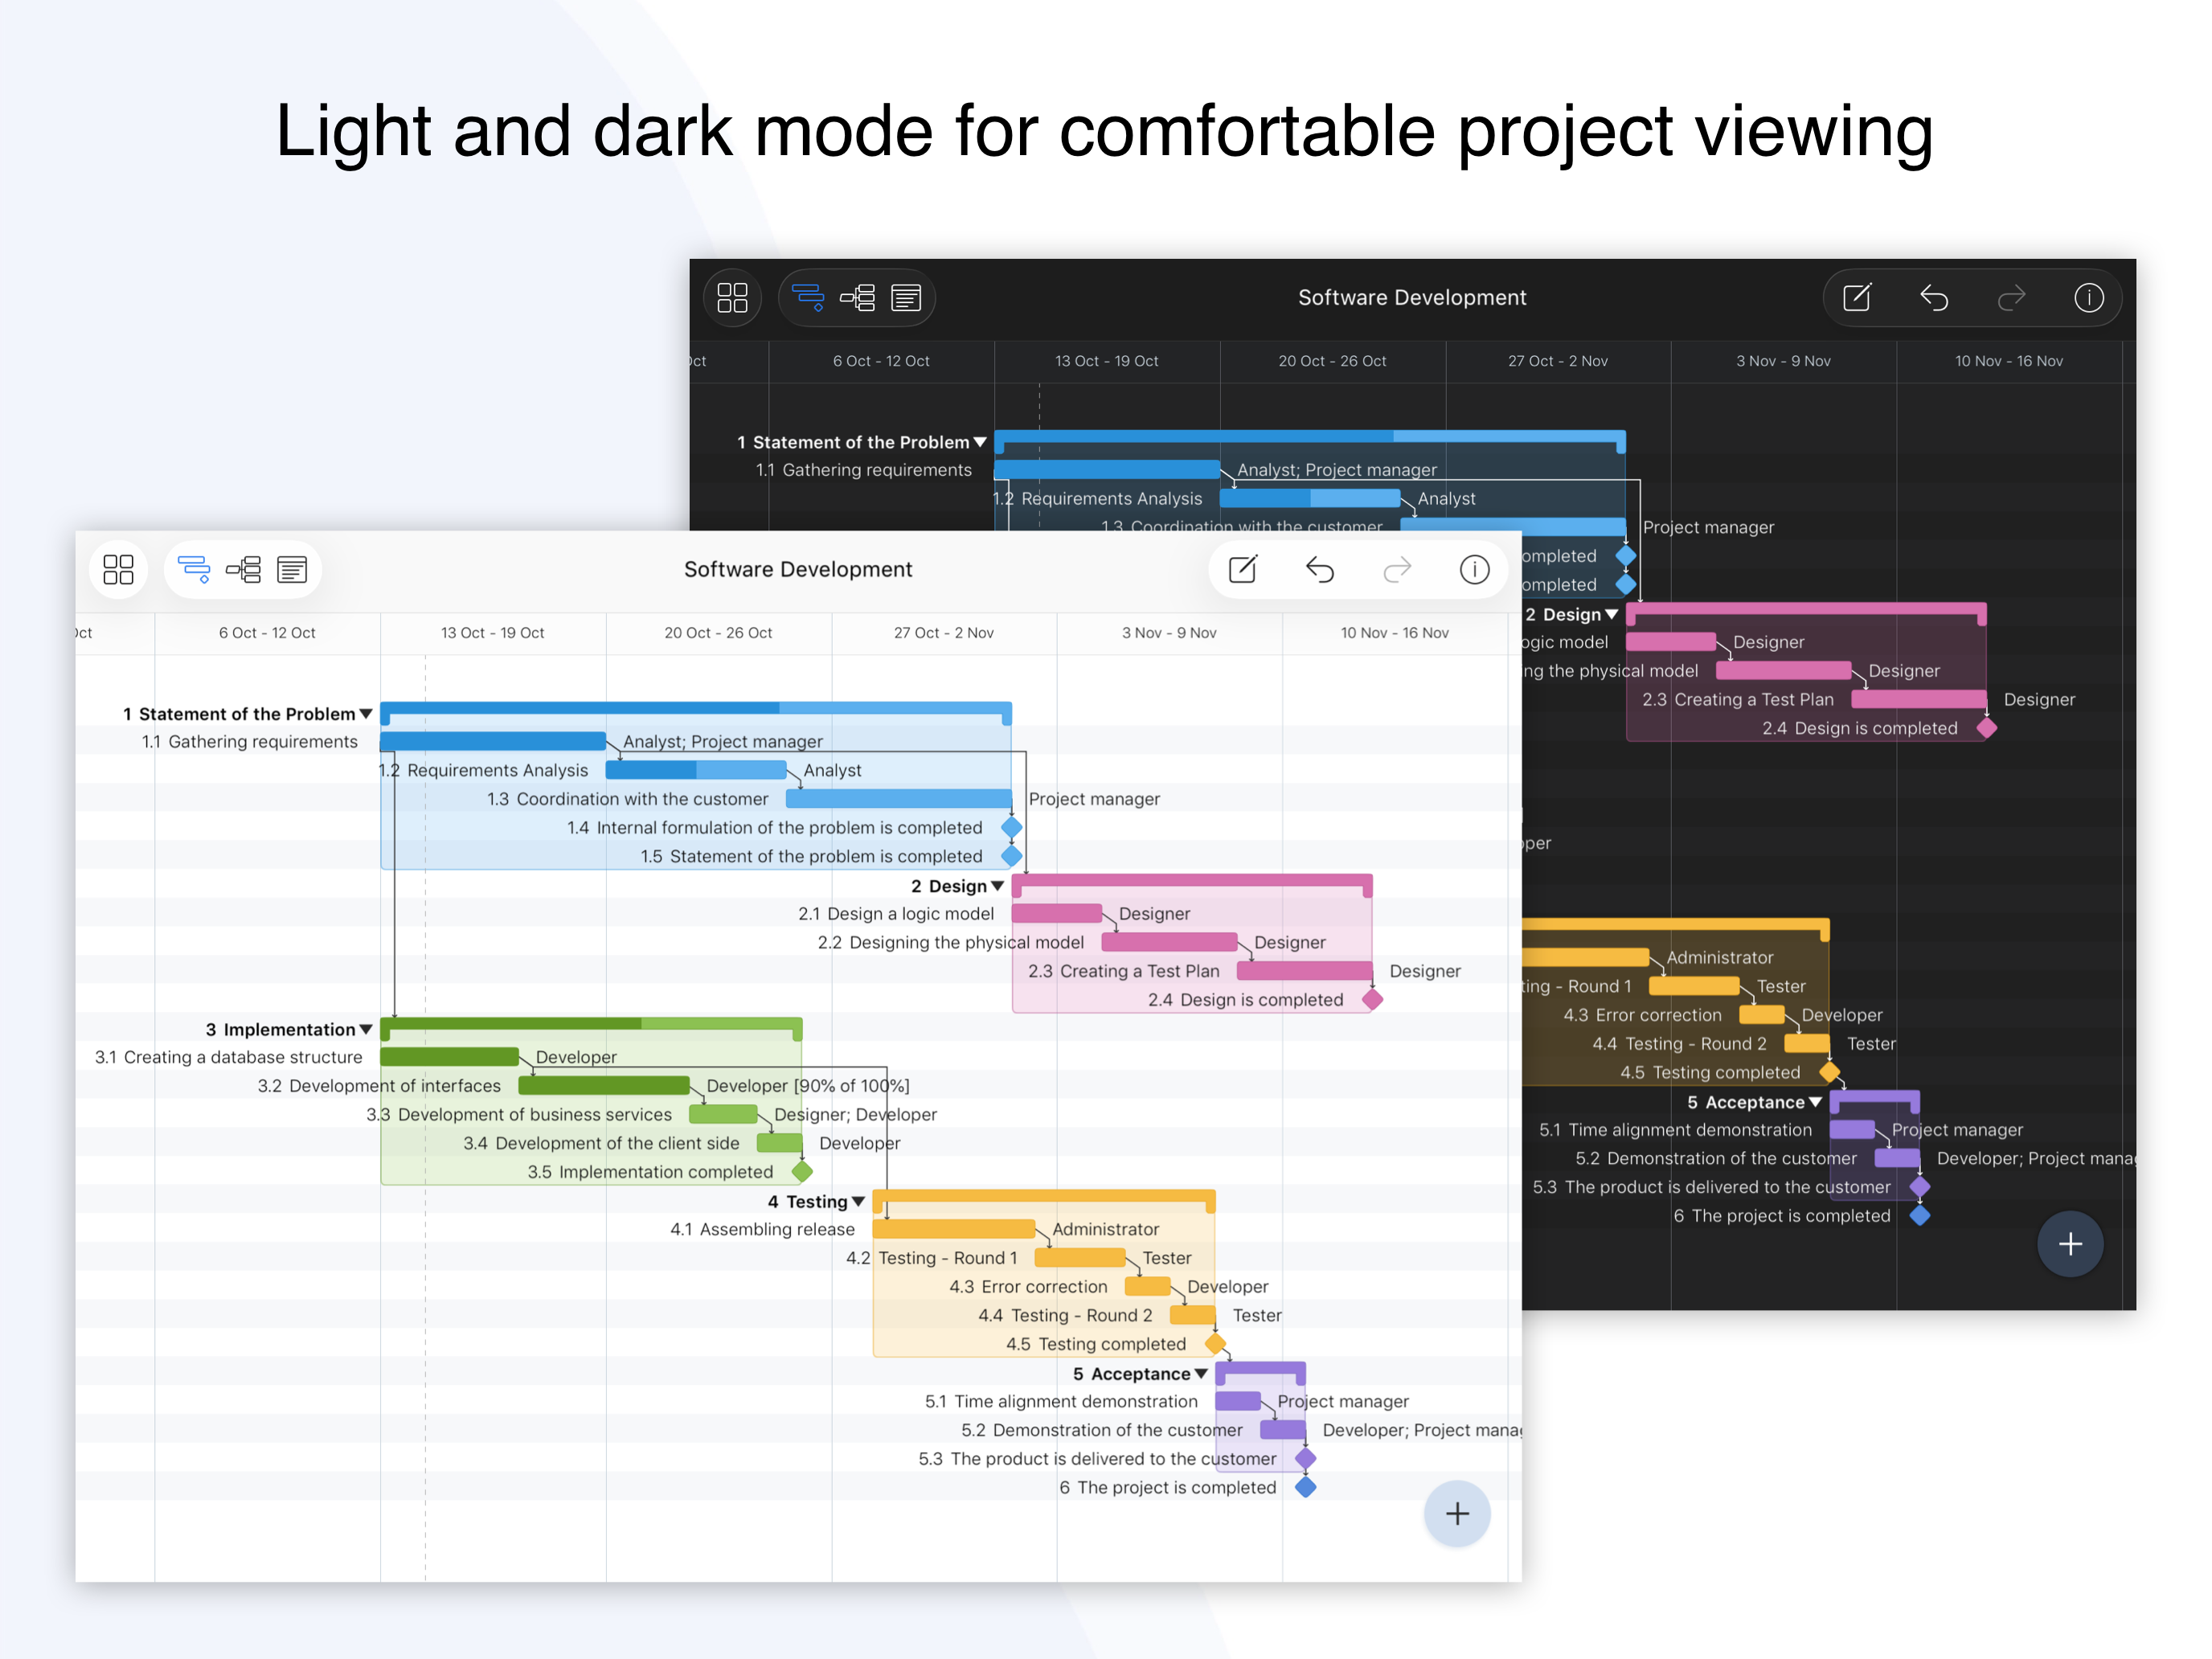The width and height of the screenshot is (2212, 1659).
Task: Select 4.4 Testing - Round 2 bar, dark window
Action: (x=1807, y=1044)
